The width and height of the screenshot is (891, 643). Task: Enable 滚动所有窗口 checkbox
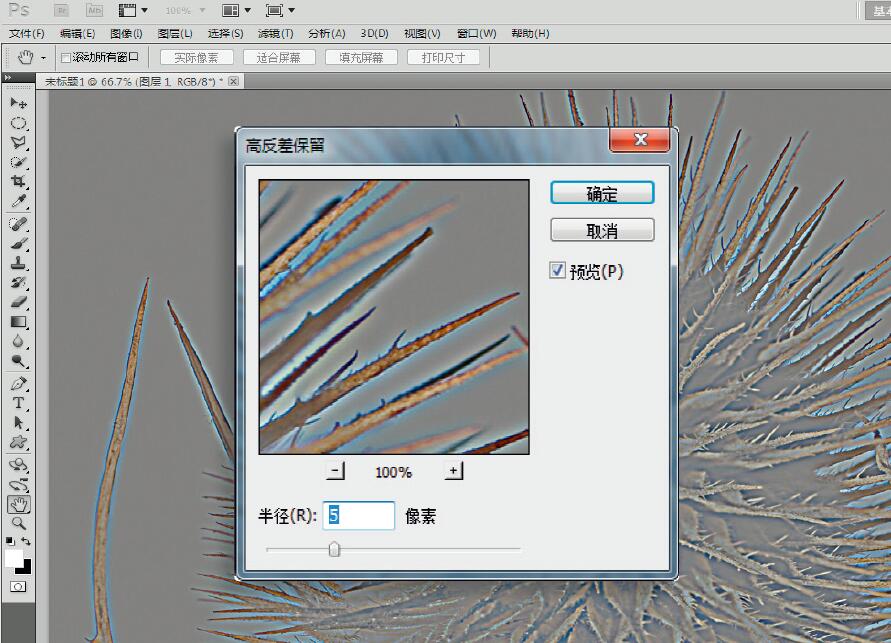coord(66,58)
